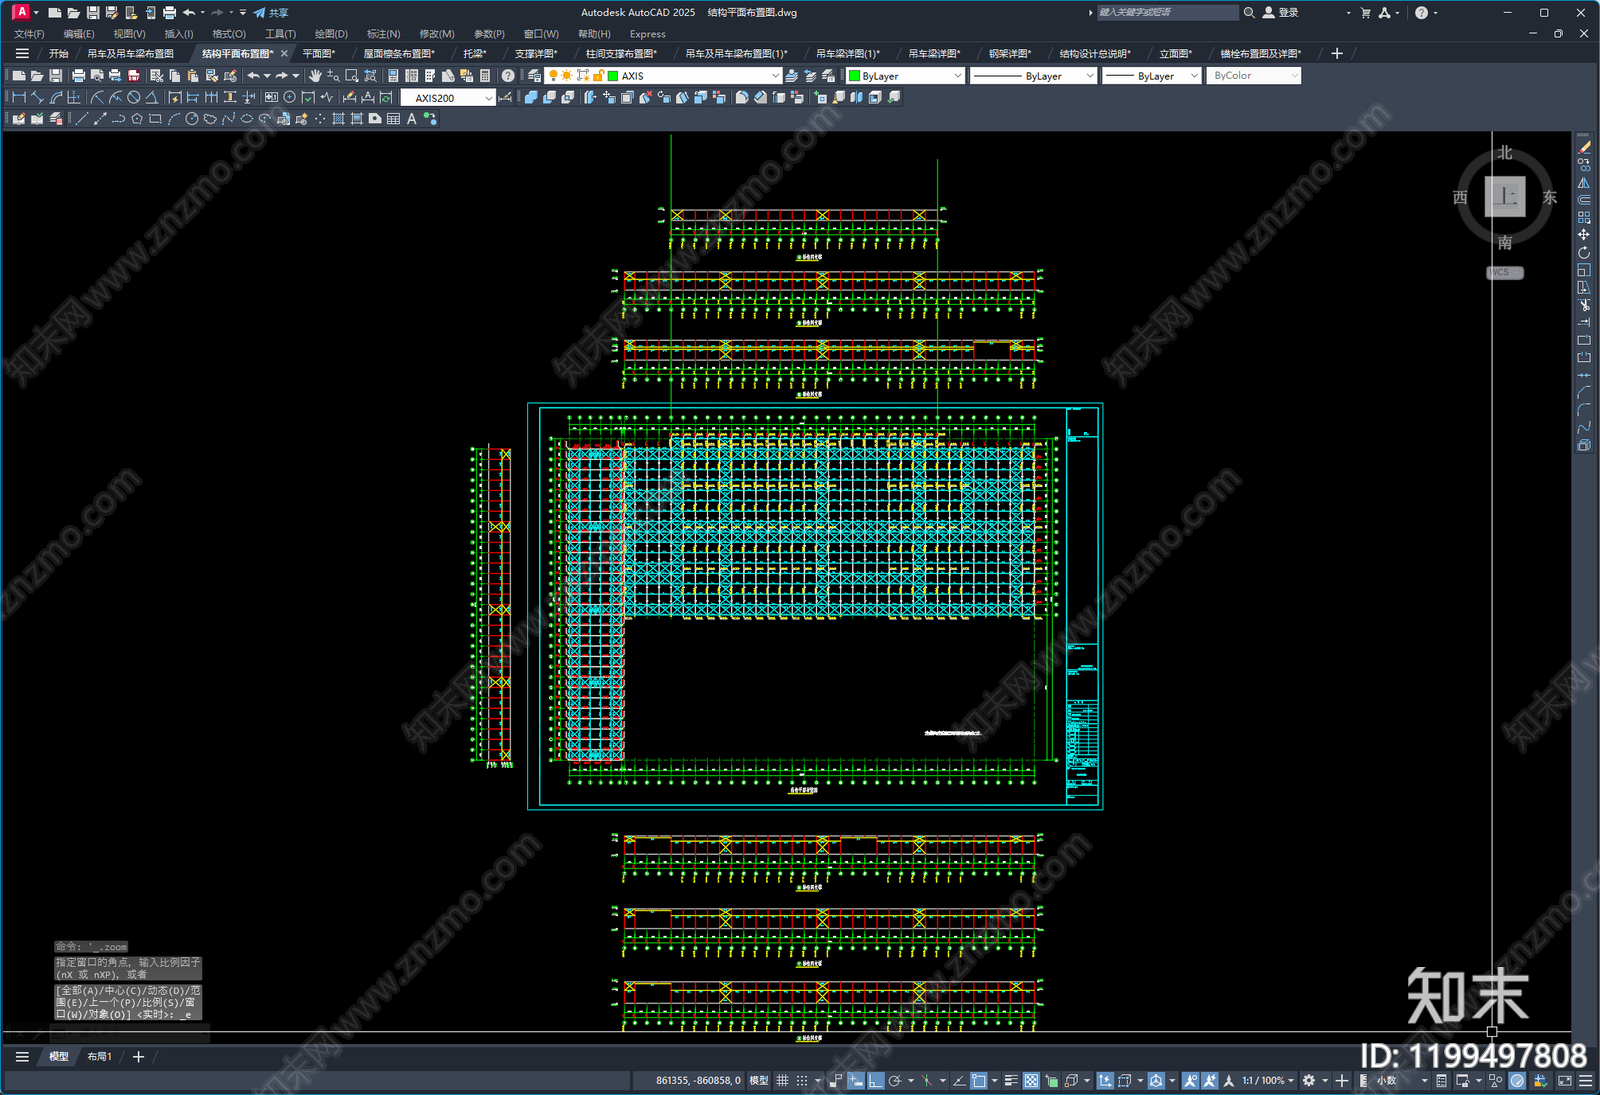Viewport: 1600px width, 1095px height.
Task: Click the Erase pencil icon on right toolbar
Action: (1584, 147)
